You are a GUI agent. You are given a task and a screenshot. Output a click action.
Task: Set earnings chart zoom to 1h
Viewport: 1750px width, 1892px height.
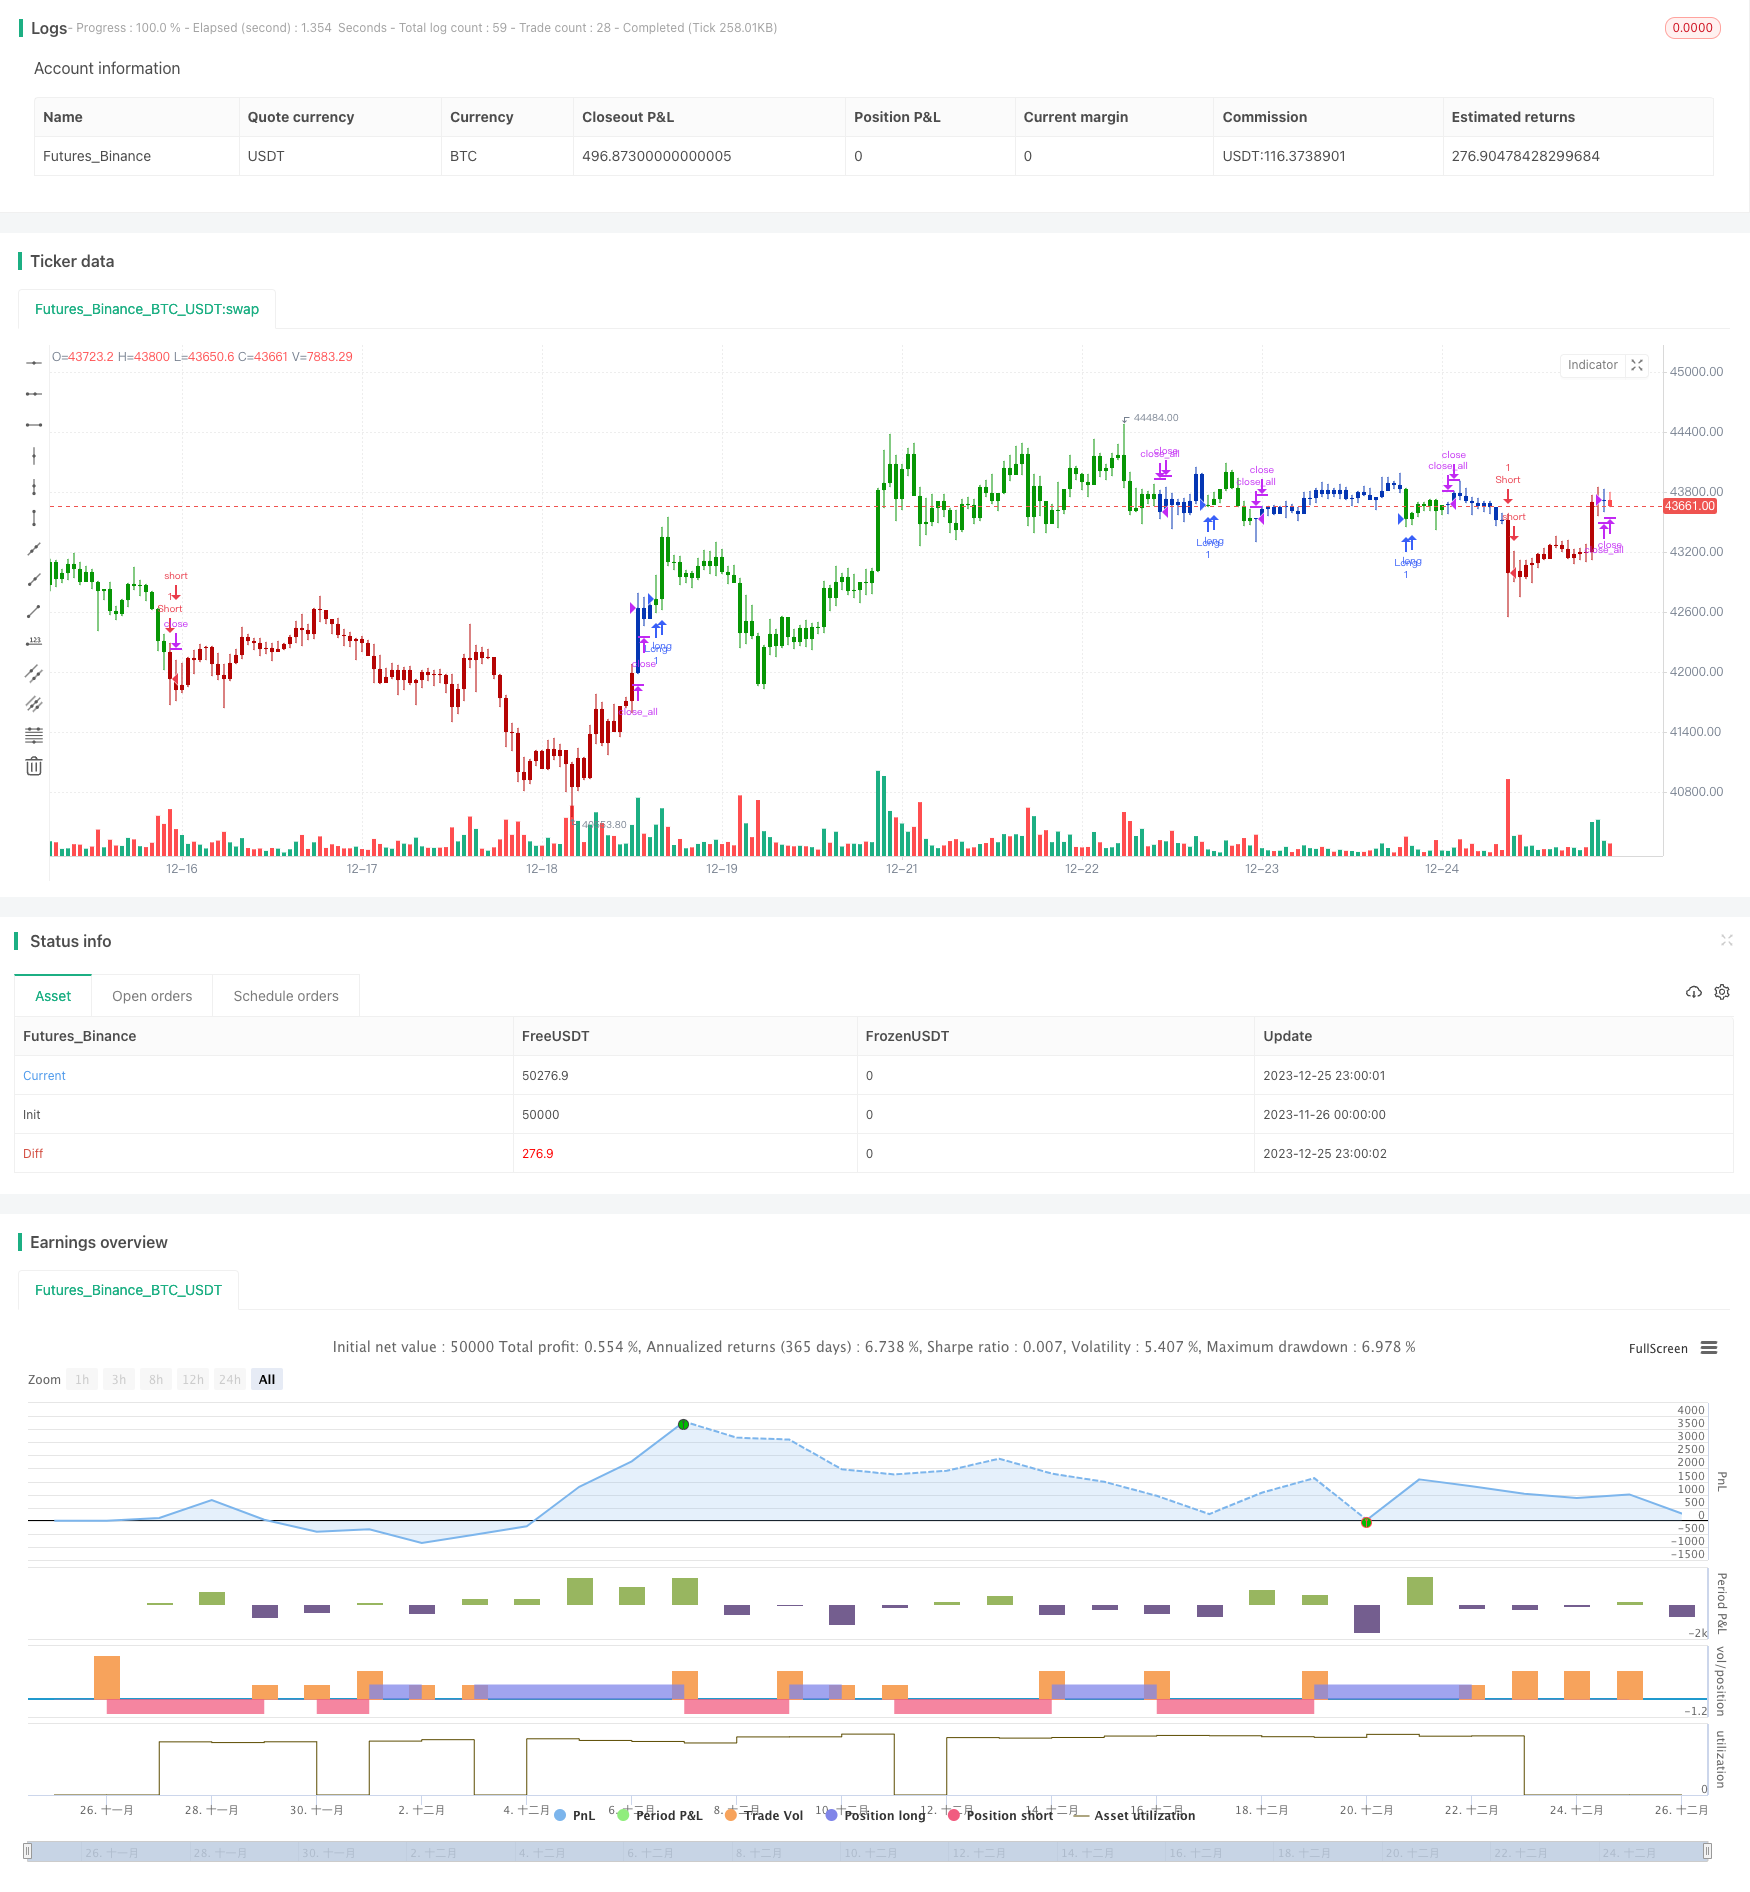[x=82, y=1379]
